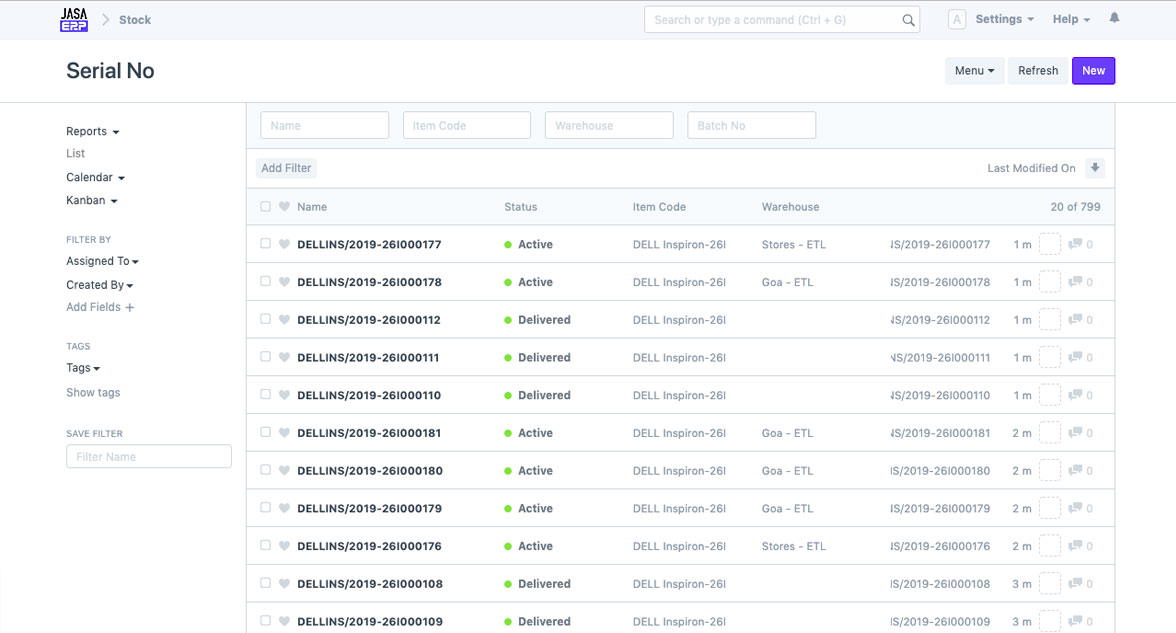Toggle sort direction arrow button
Image resolution: width=1176 pixels, height=633 pixels.
1095,168
